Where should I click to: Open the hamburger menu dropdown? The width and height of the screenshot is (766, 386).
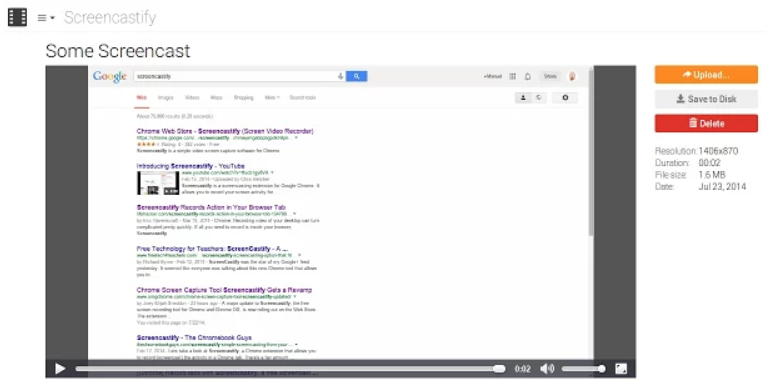pos(46,18)
